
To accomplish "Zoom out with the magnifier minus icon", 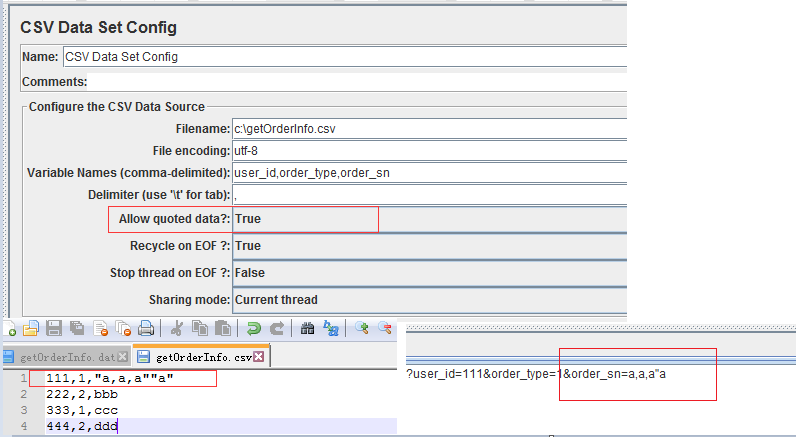I will [x=385, y=328].
